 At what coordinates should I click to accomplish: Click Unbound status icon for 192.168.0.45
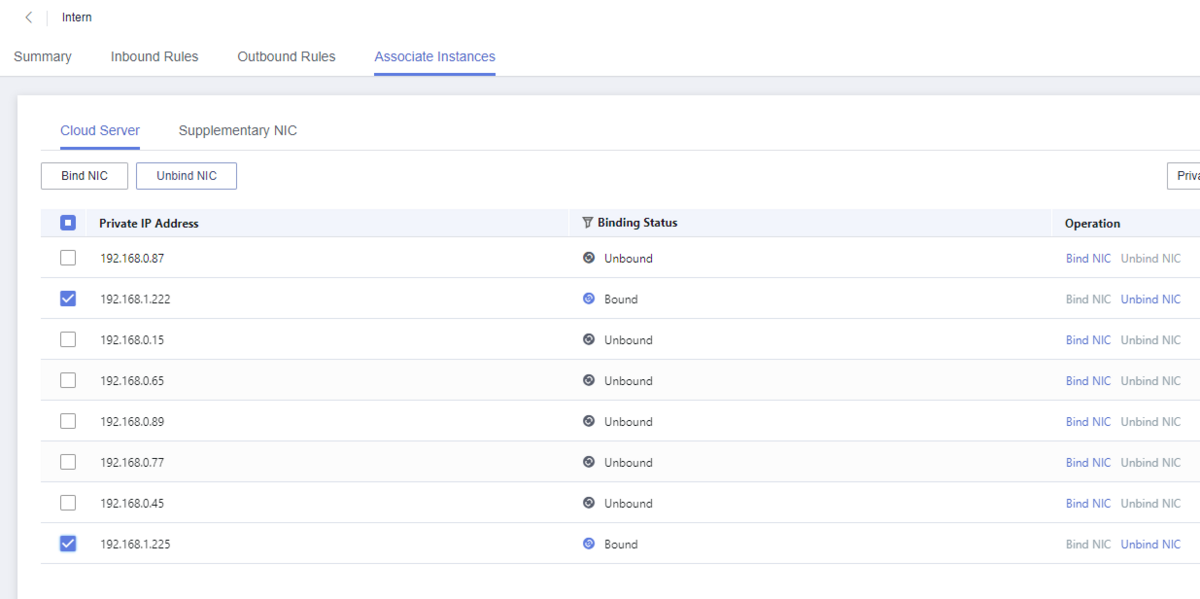click(589, 503)
